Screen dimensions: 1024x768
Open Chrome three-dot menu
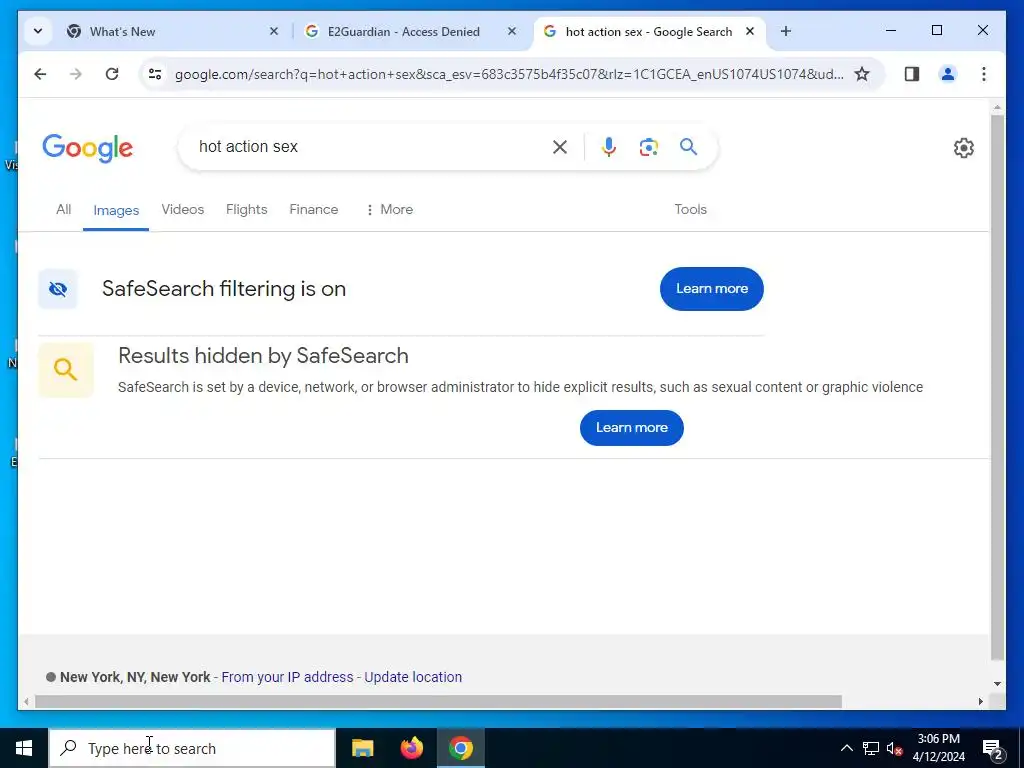coord(984,74)
